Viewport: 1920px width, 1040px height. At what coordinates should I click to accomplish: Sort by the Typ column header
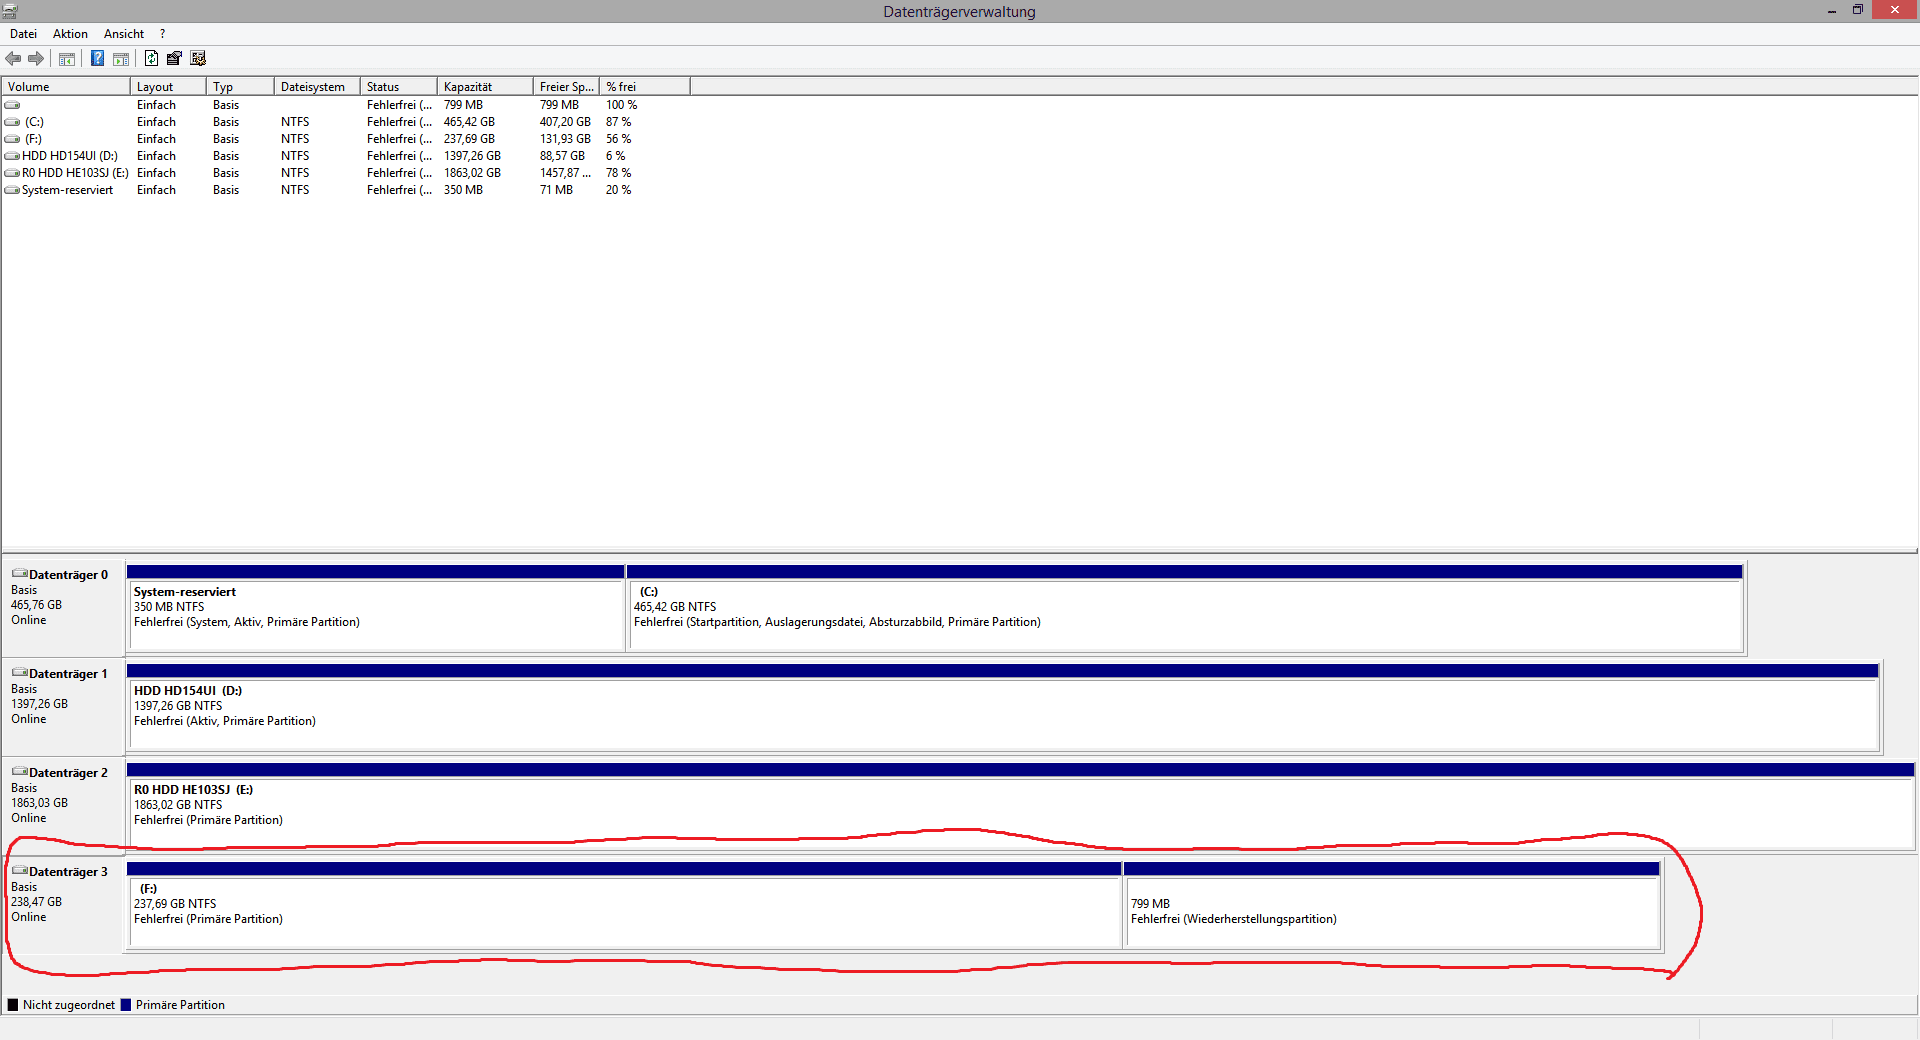(240, 87)
